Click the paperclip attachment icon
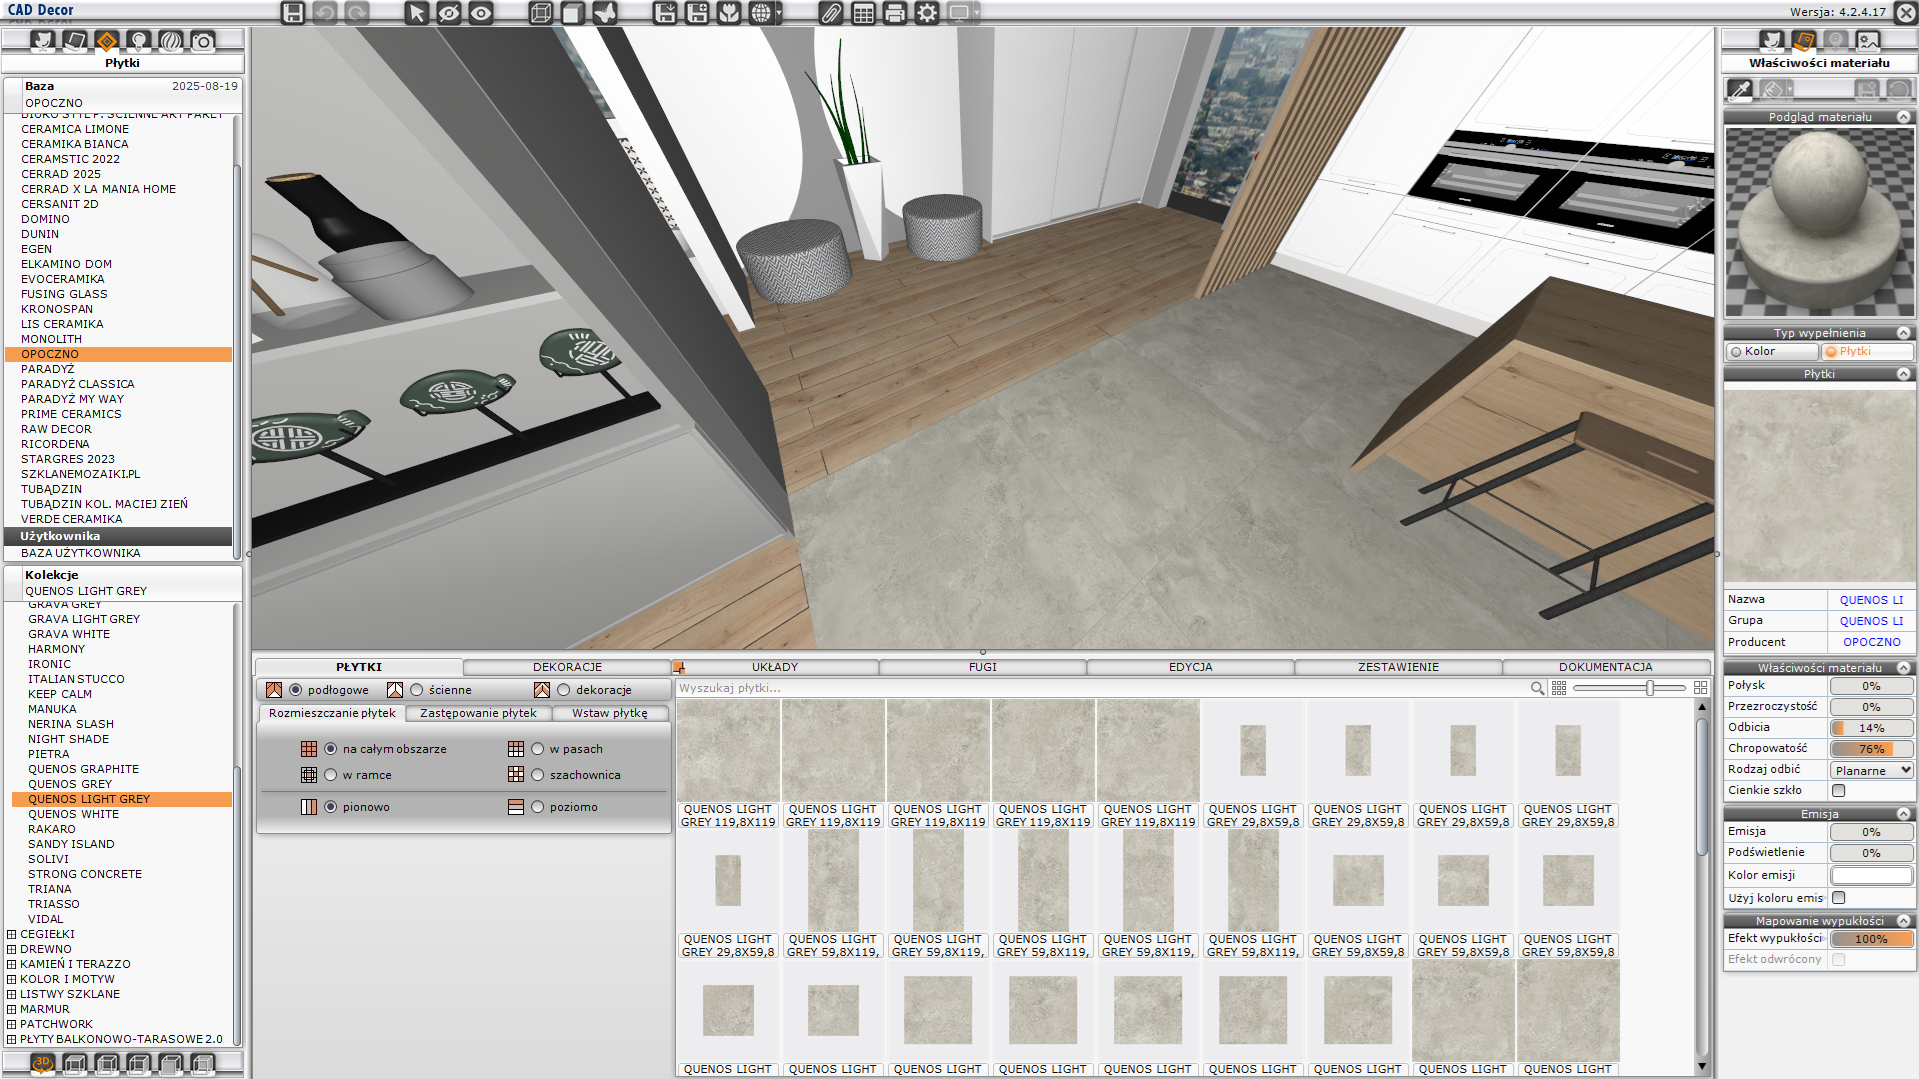 click(x=831, y=13)
